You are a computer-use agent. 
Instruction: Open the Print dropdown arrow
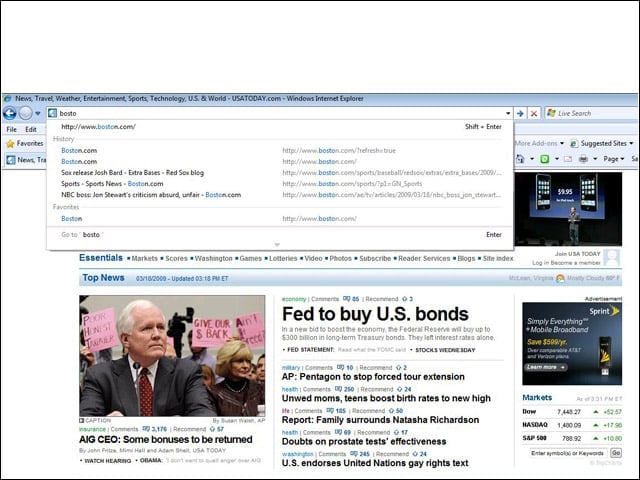point(595,159)
